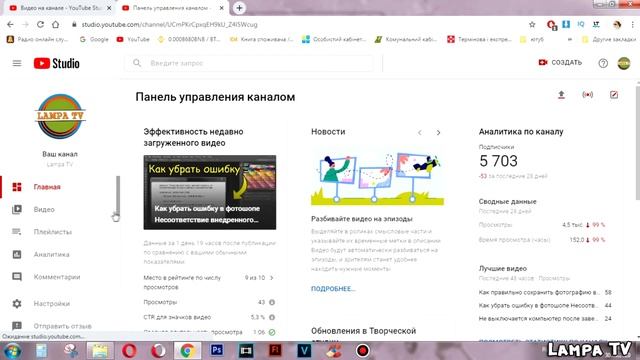Click the red record taskbar icon
640x360 pixels.
point(363,351)
